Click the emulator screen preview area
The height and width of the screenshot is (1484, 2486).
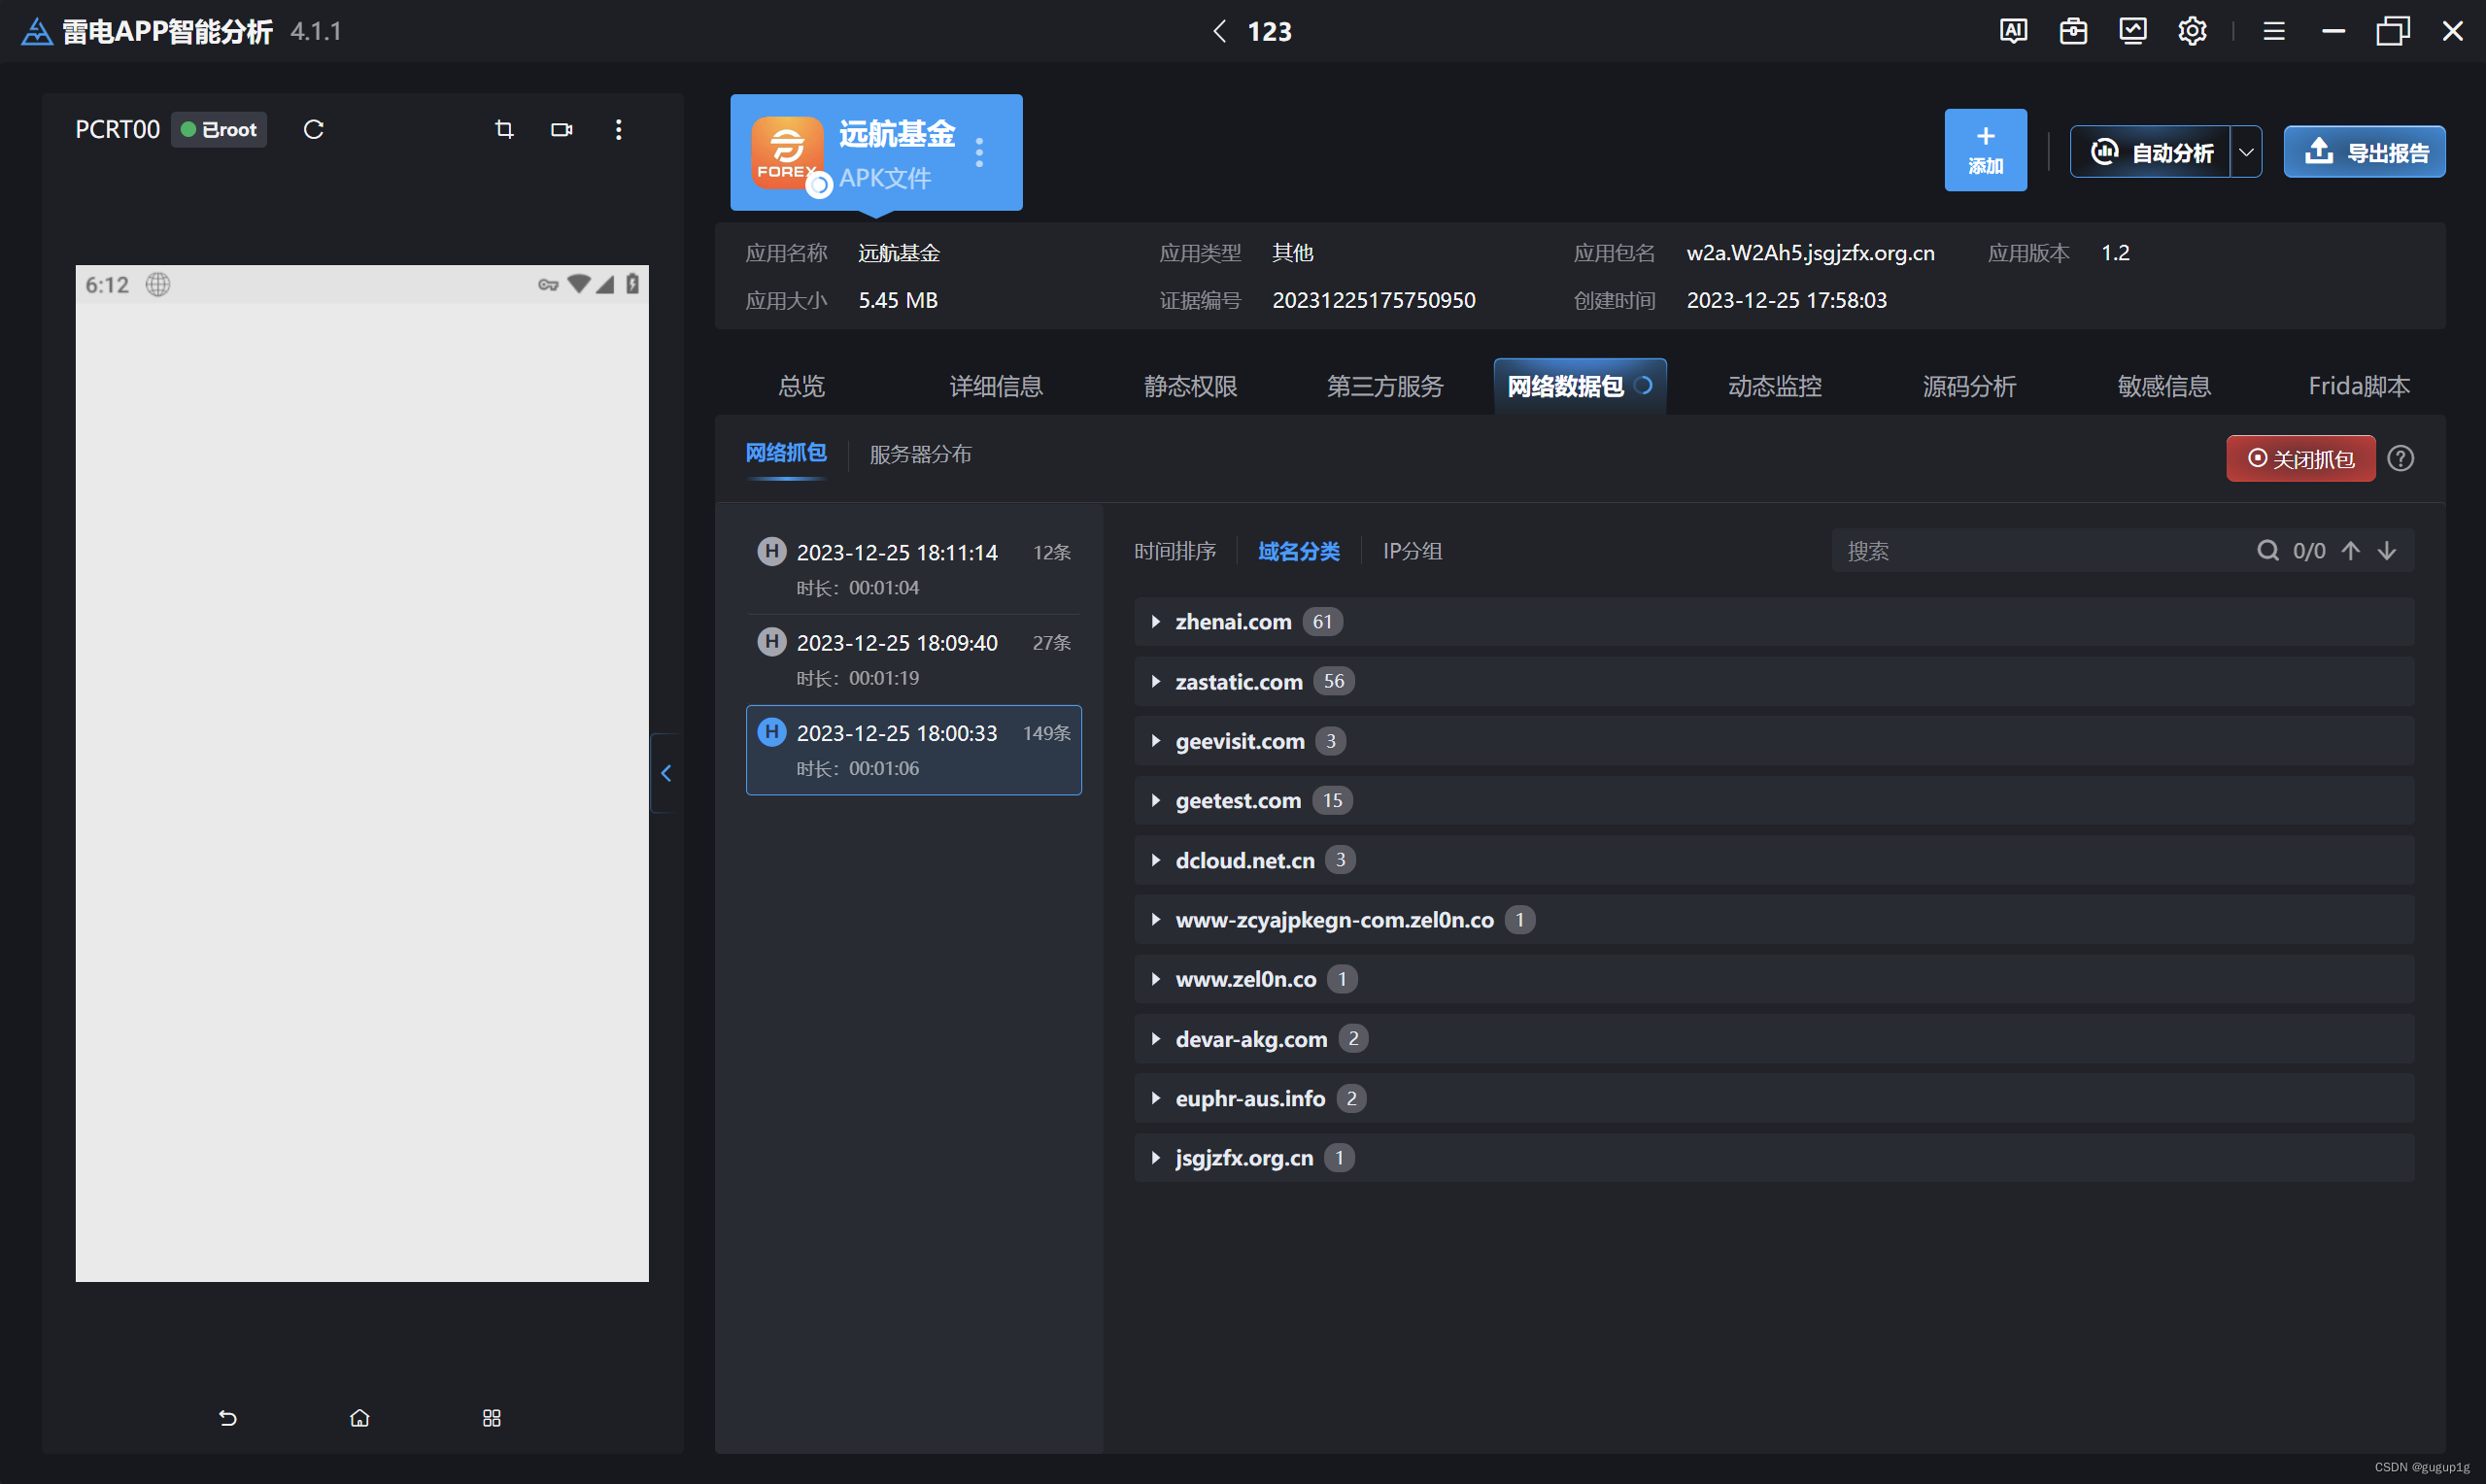[362, 773]
